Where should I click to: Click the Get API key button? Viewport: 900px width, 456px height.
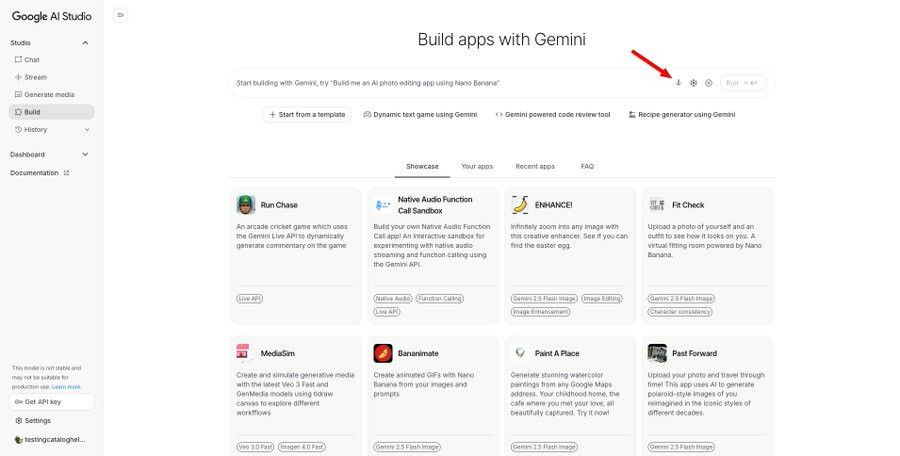tap(52, 402)
